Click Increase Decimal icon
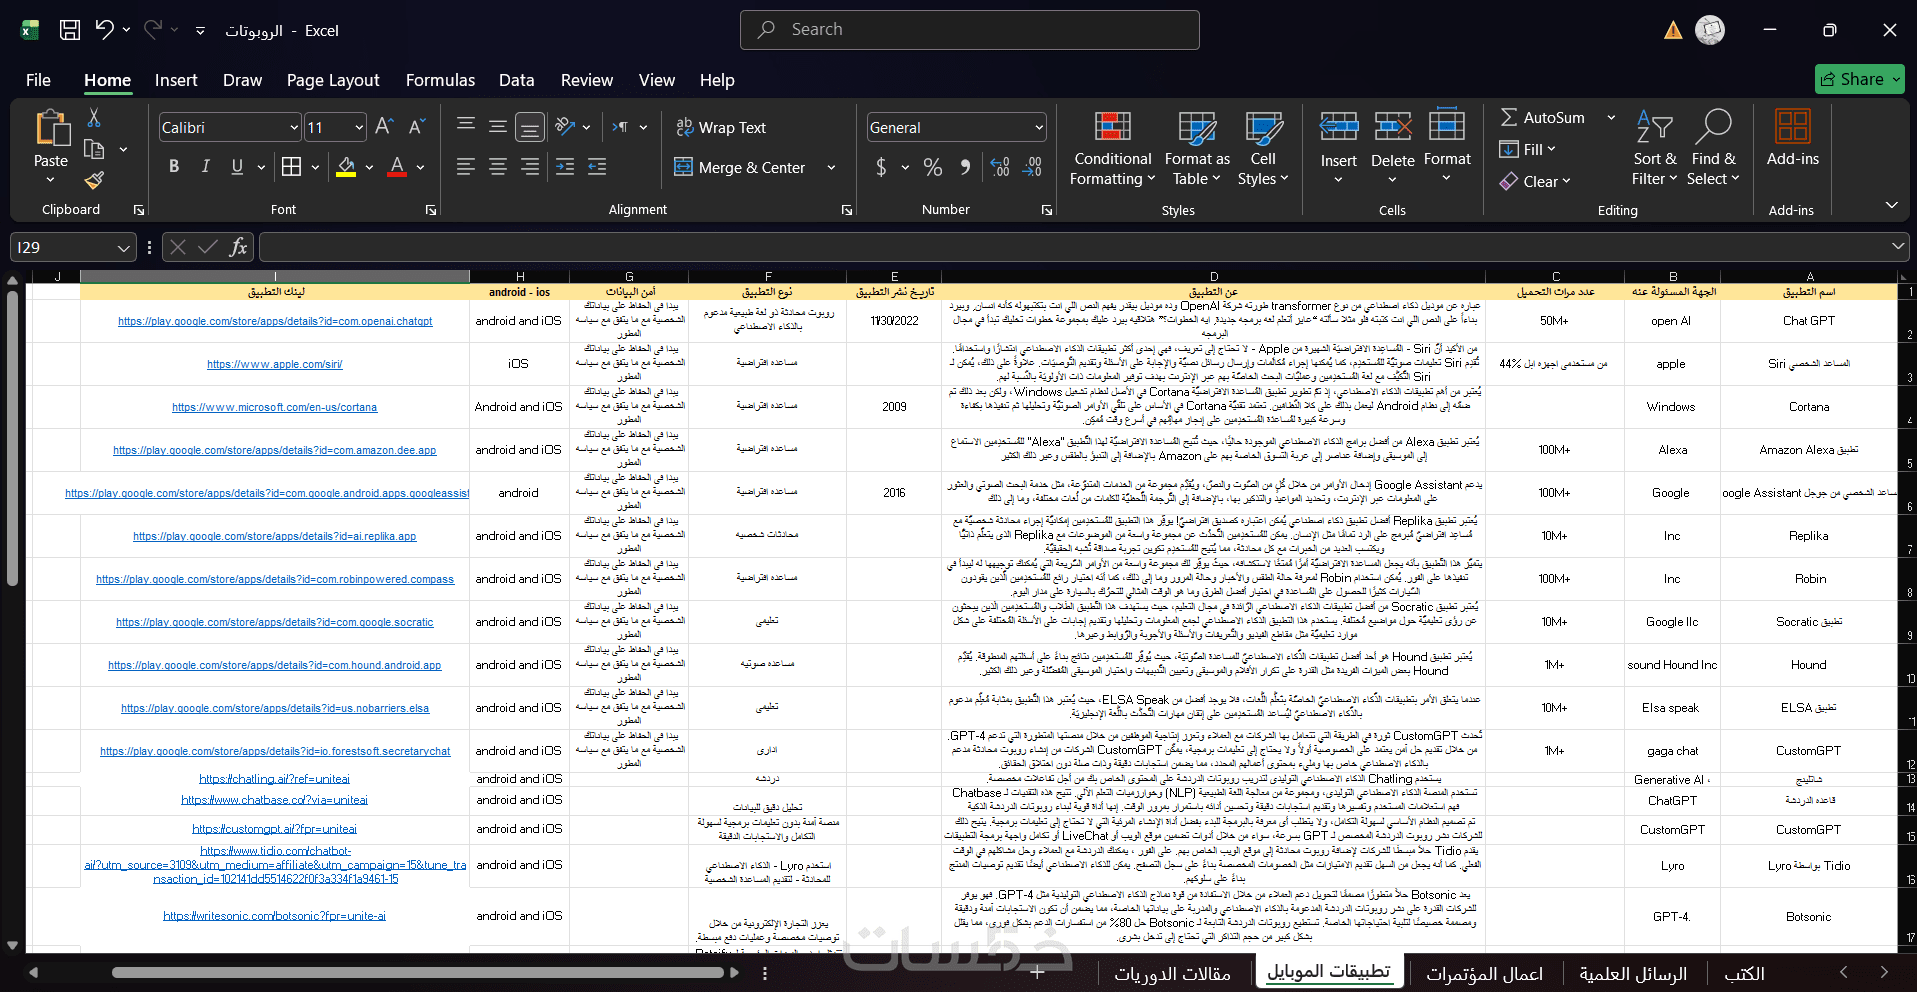The width and height of the screenshot is (1917, 992). coord(1000,167)
